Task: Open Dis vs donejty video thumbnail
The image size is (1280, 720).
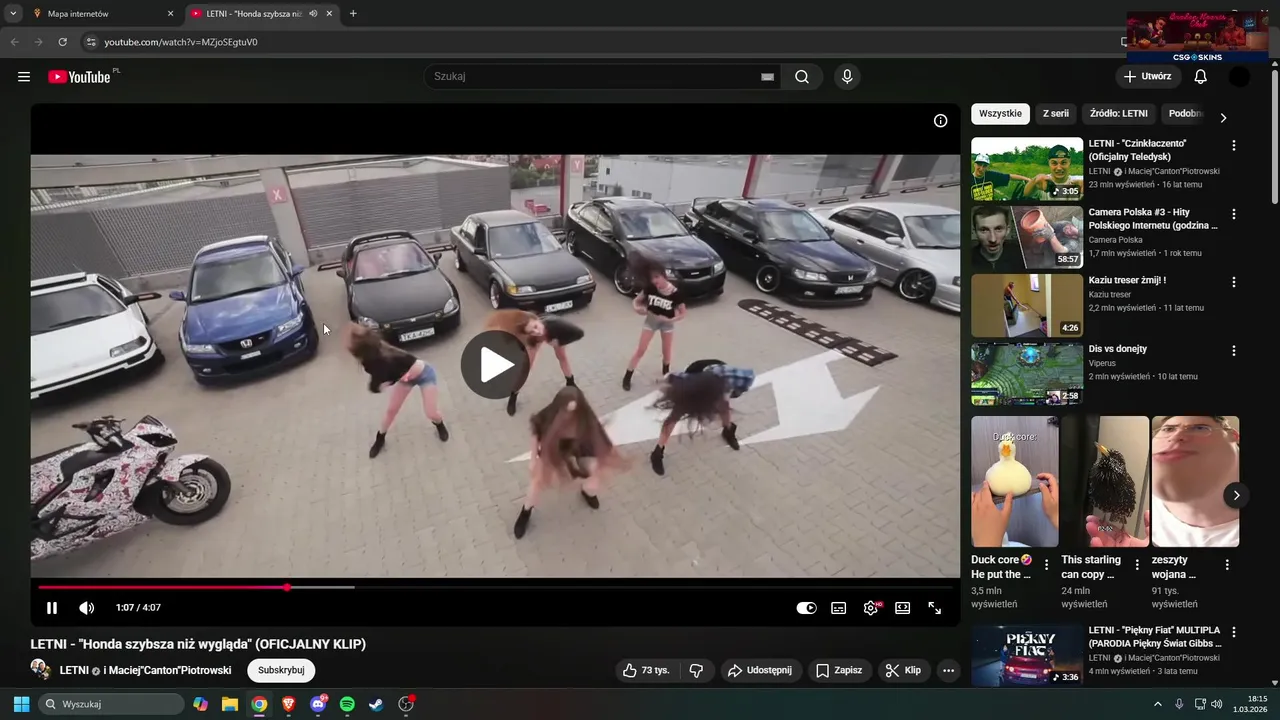Action: [1027, 374]
